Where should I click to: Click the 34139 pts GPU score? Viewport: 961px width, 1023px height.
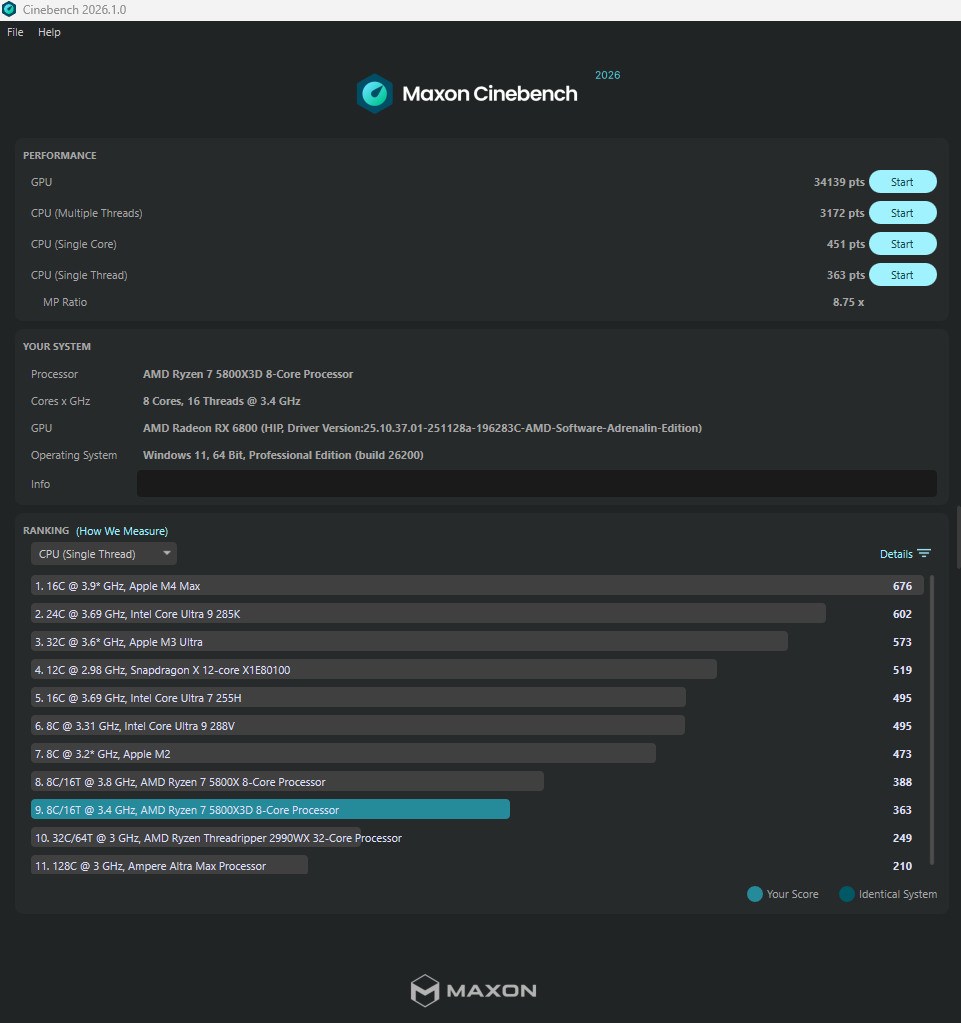click(839, 182)
